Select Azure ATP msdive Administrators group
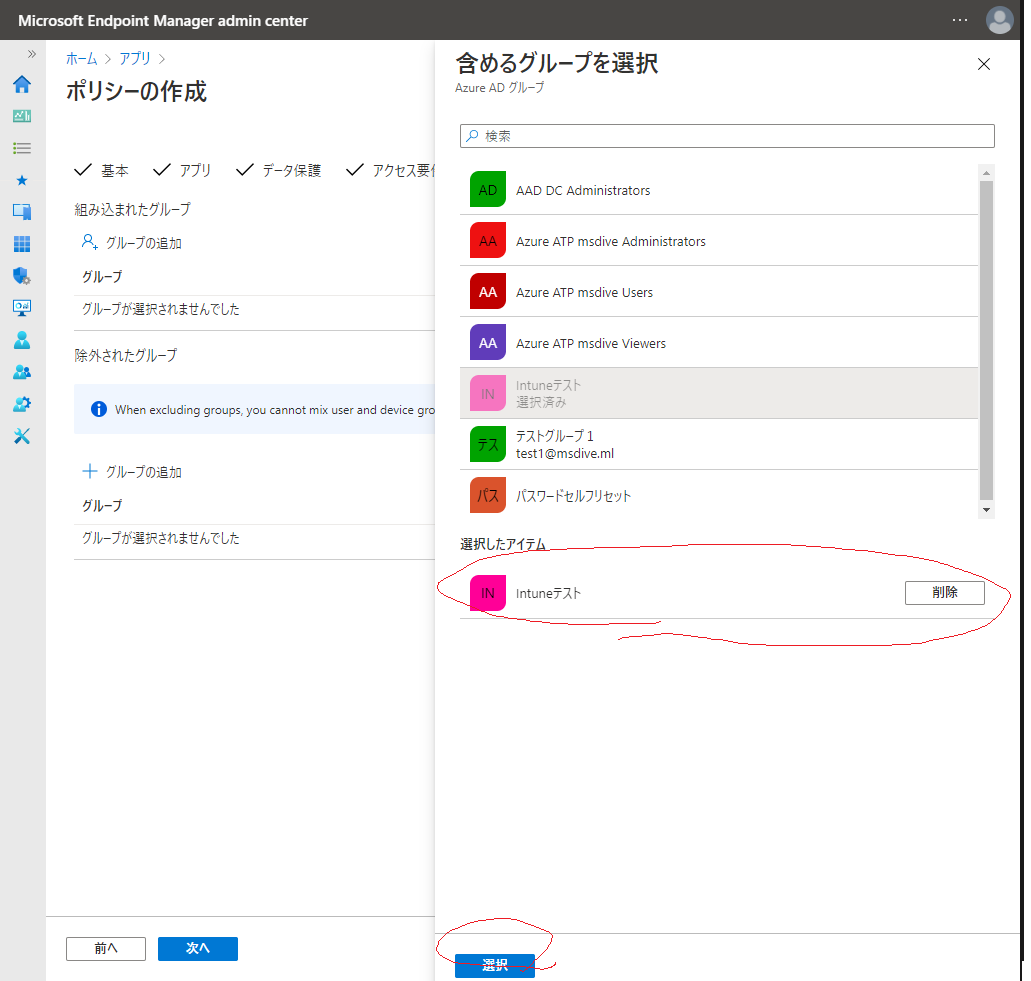1031x981 pixels. pos(719,241)
